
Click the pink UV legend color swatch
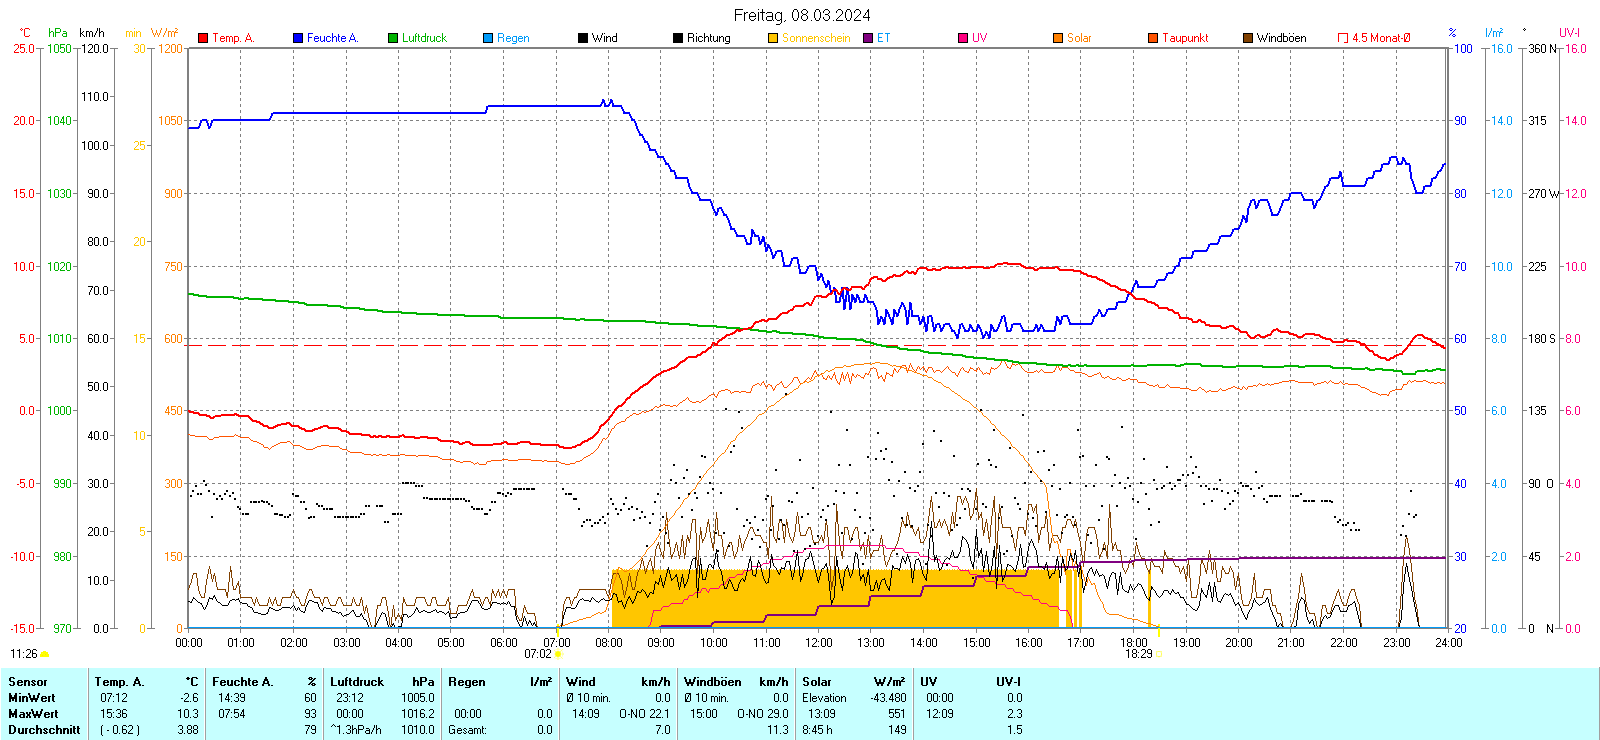coord(963,38)
